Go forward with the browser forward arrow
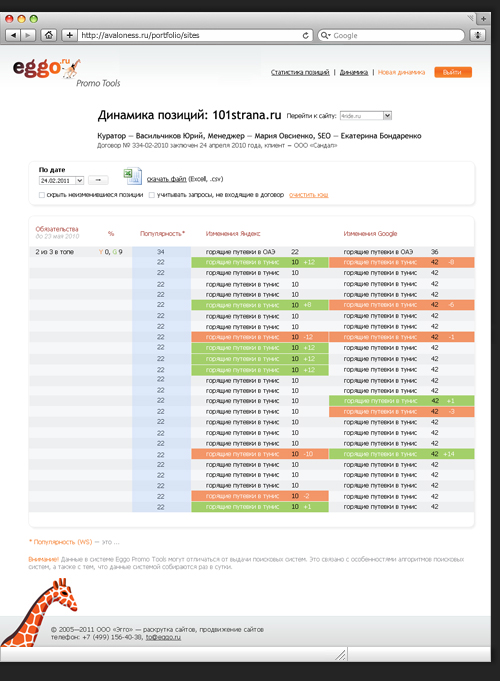500x681 pixels. 27,35
